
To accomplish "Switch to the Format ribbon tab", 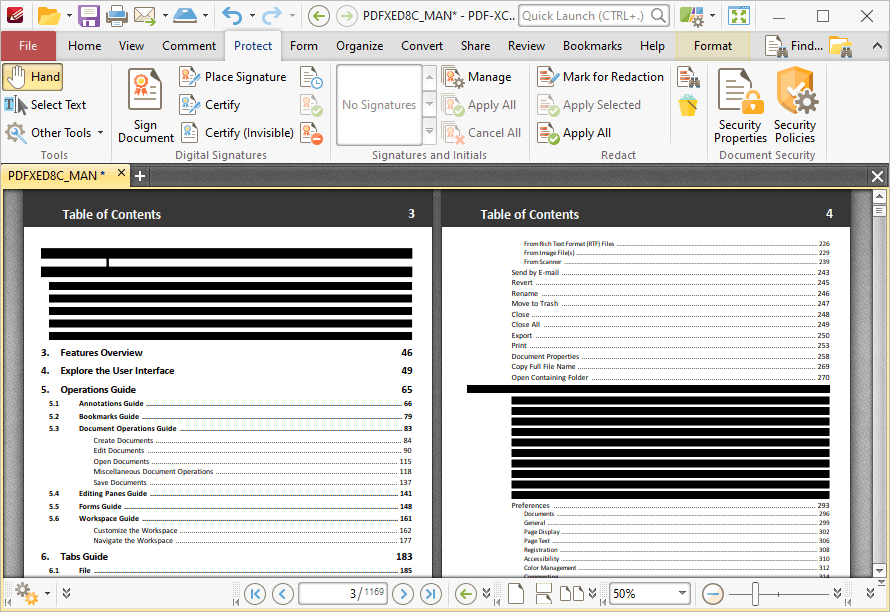I will [x=713, y=46].
